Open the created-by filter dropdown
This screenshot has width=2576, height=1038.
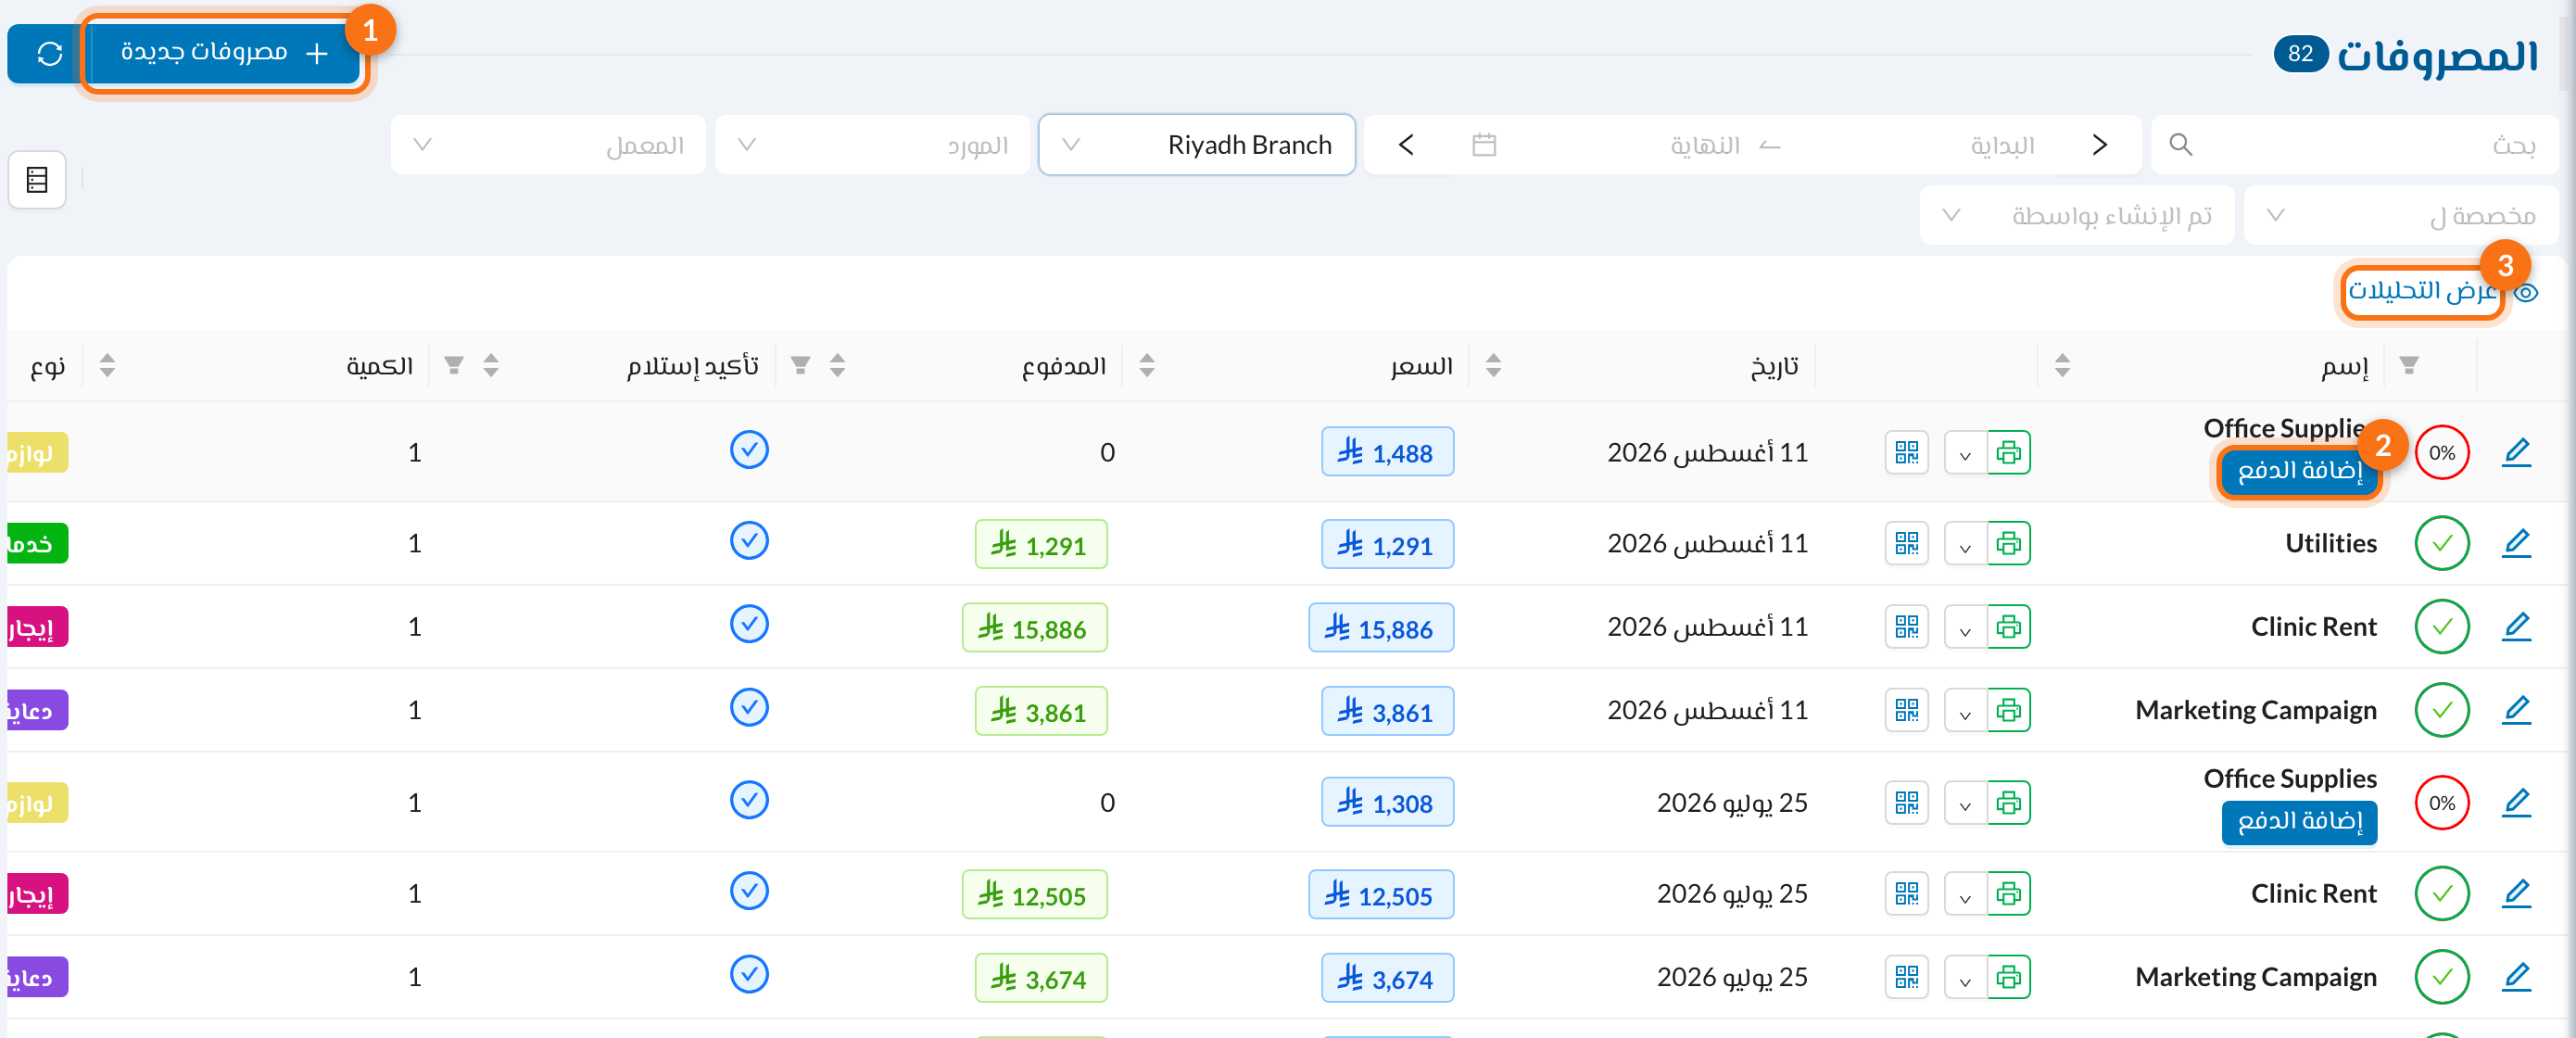[x=2077, y=216]
